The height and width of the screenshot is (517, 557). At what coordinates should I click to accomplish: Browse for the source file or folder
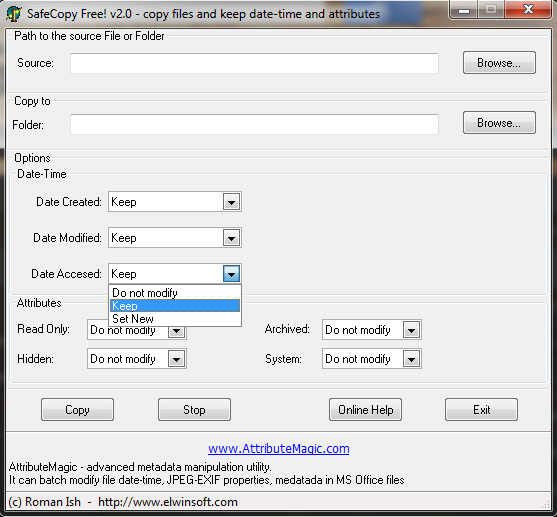click(499, 63)
